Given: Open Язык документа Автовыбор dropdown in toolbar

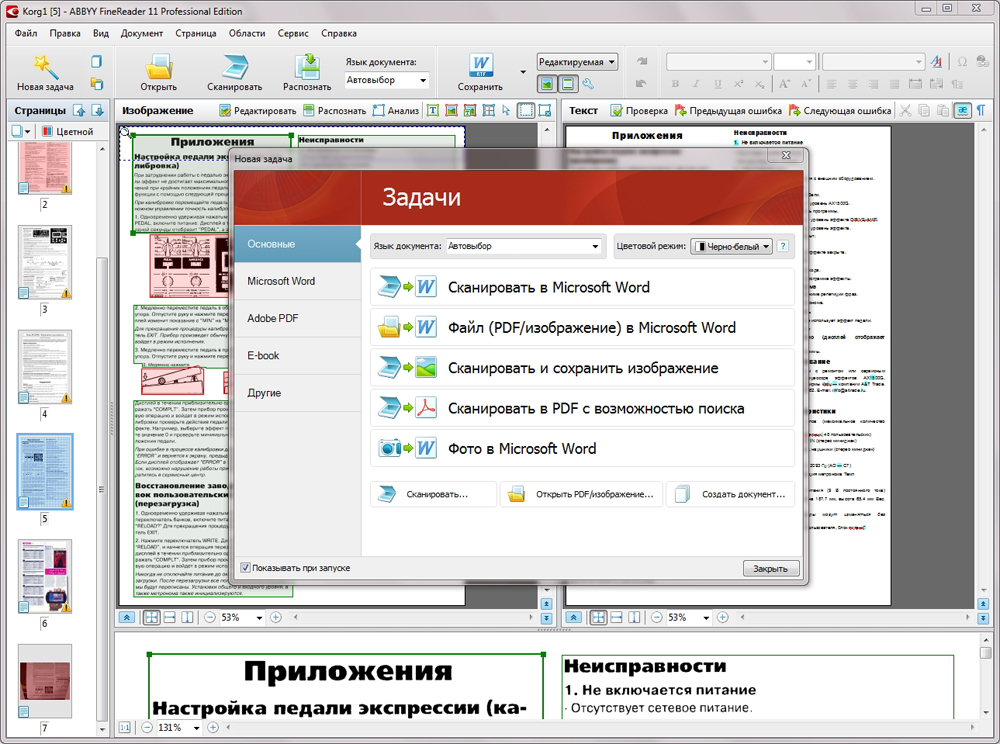Looking at the screenshot, I should [x=386, y=80].
